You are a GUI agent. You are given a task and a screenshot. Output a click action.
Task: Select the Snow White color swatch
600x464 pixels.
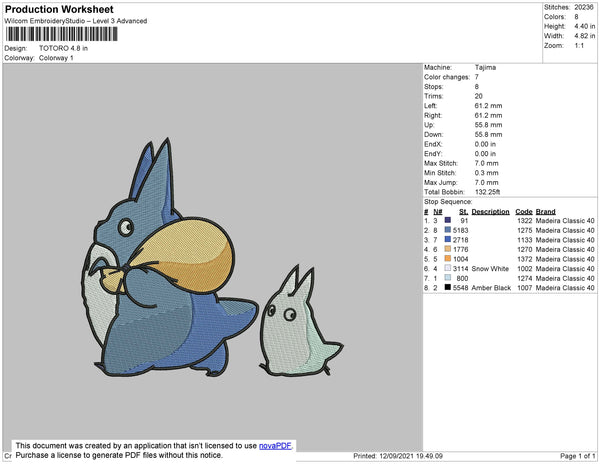(447, 268)
